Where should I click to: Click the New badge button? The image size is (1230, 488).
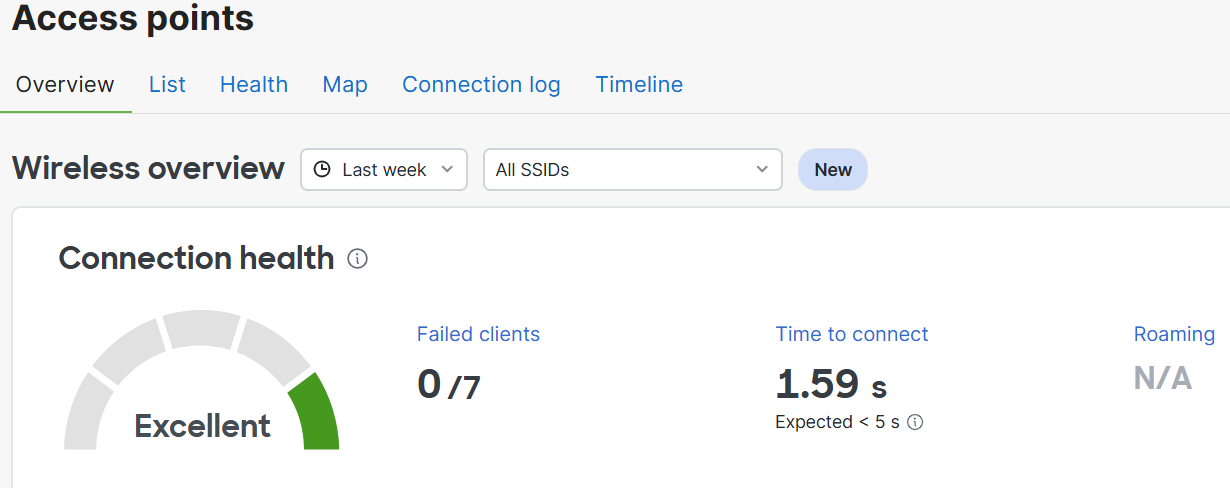(833, 170)
